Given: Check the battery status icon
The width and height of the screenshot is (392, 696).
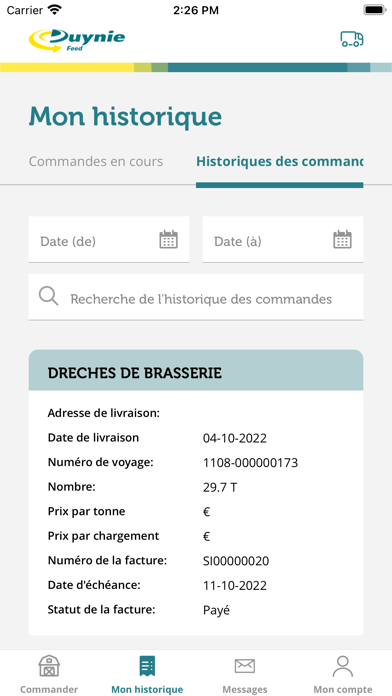Looking at the screenshot, I should (x=375, y=10).
